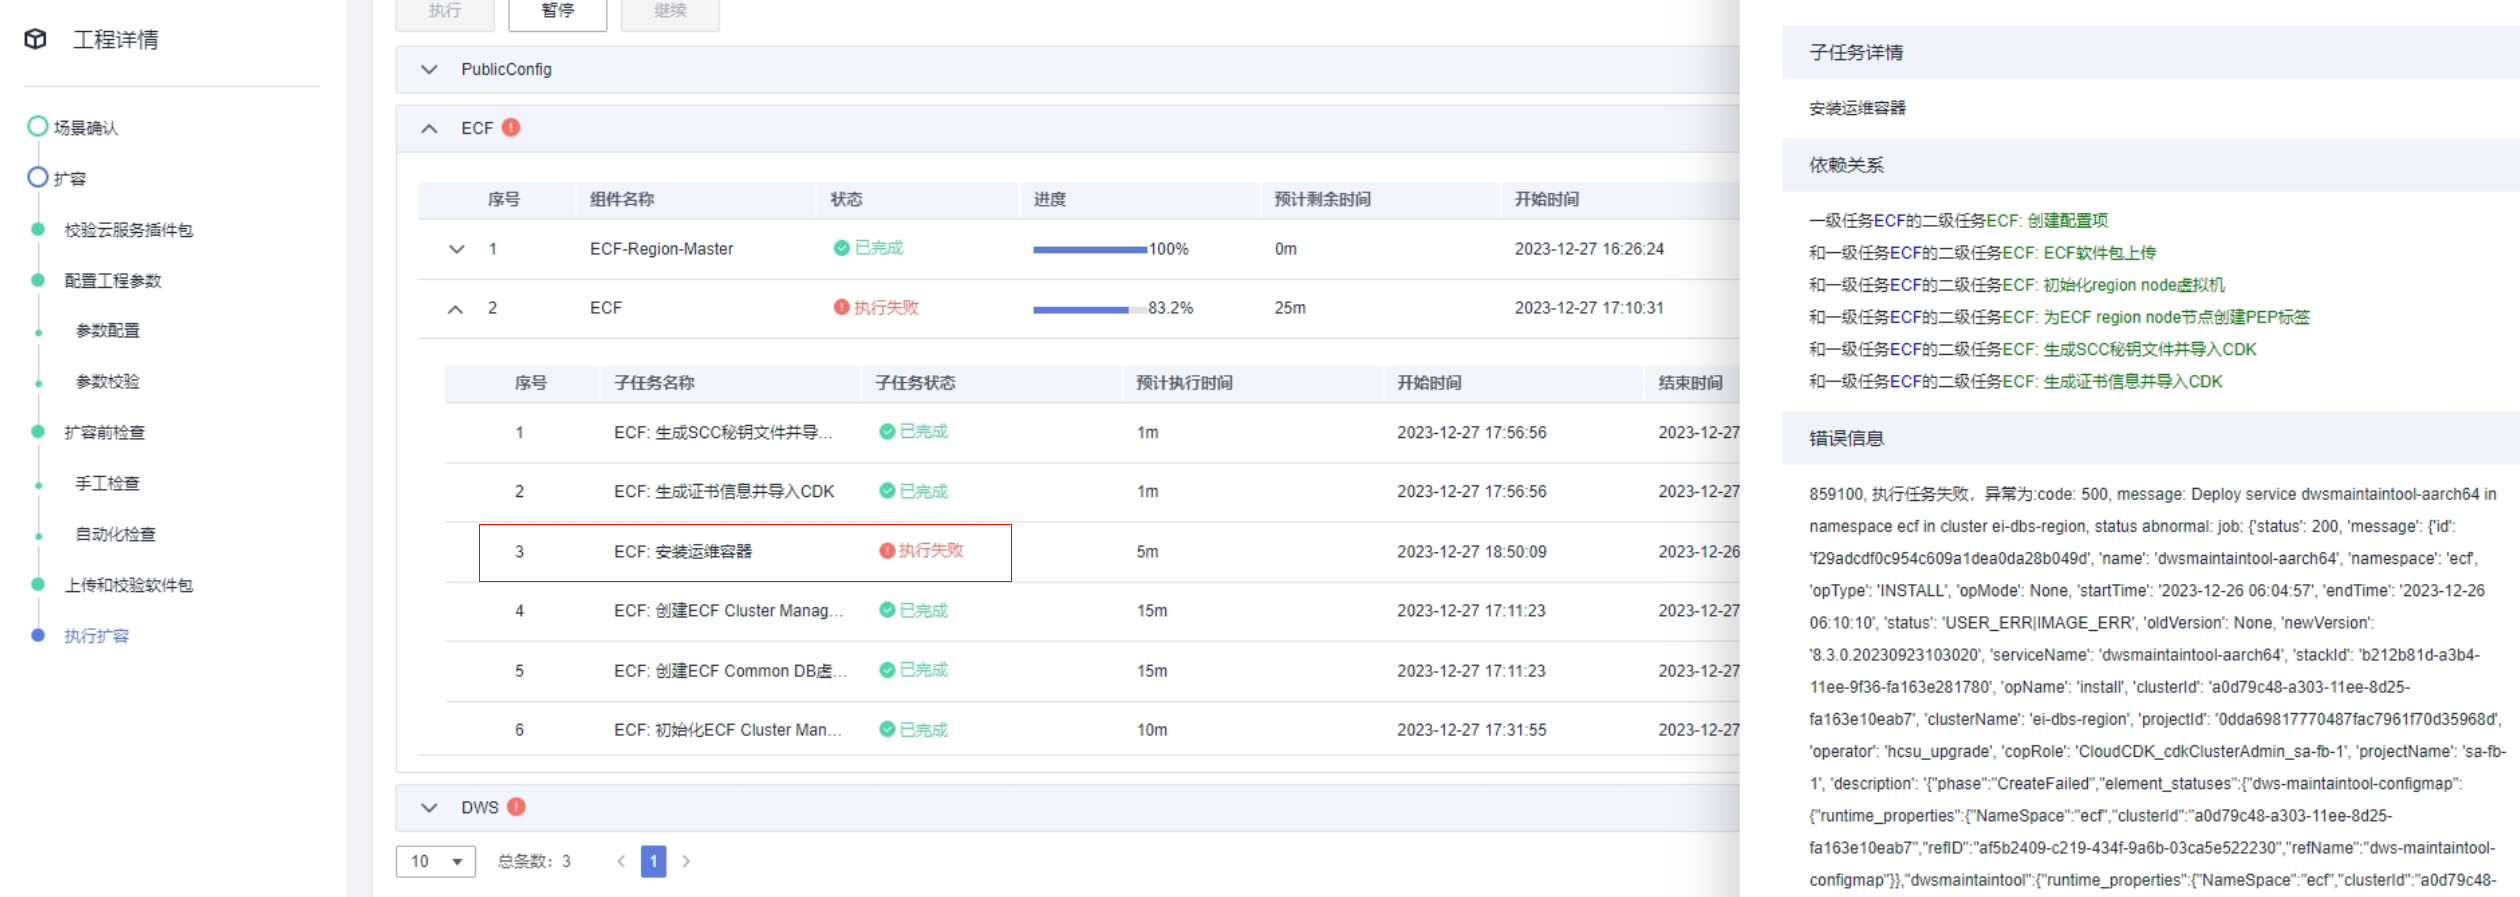
Task: Select 手工检查 sub-step
Action: (x=108, y=483)
